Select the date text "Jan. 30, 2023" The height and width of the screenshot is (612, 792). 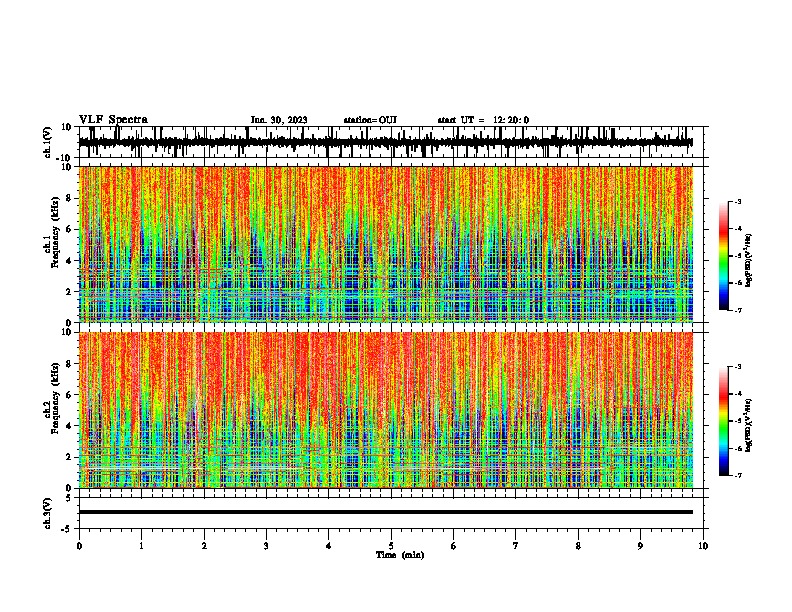[x=279, y=120]
